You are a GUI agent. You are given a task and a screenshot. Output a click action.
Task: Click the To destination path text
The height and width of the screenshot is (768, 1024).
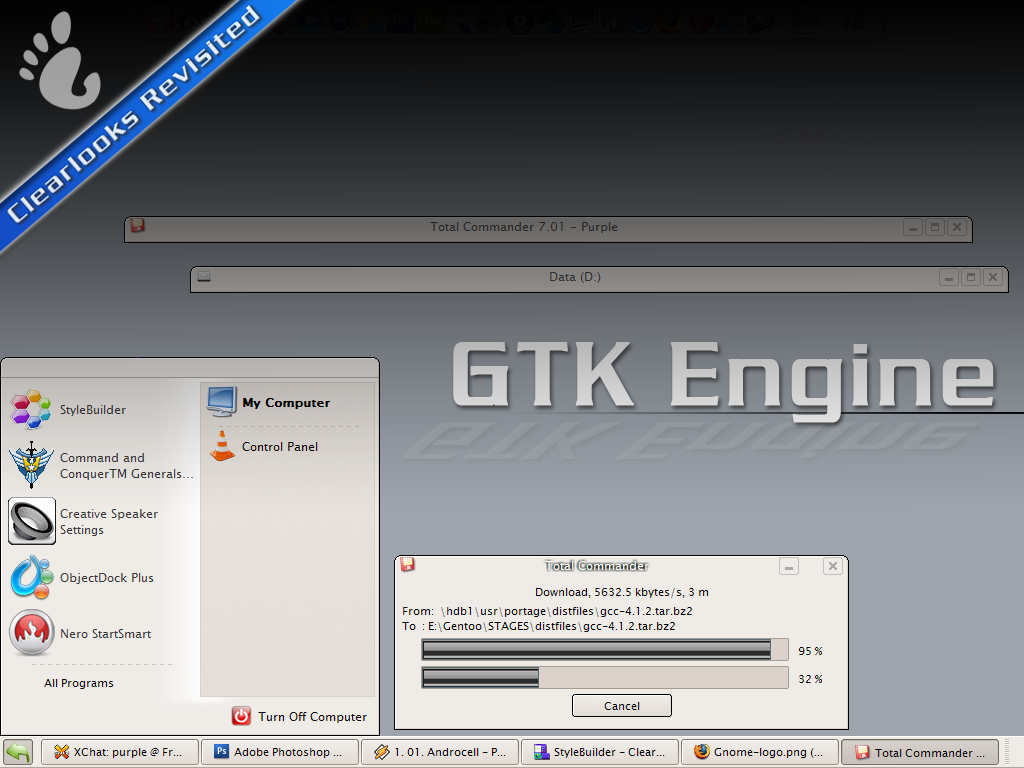click(539, 626)
